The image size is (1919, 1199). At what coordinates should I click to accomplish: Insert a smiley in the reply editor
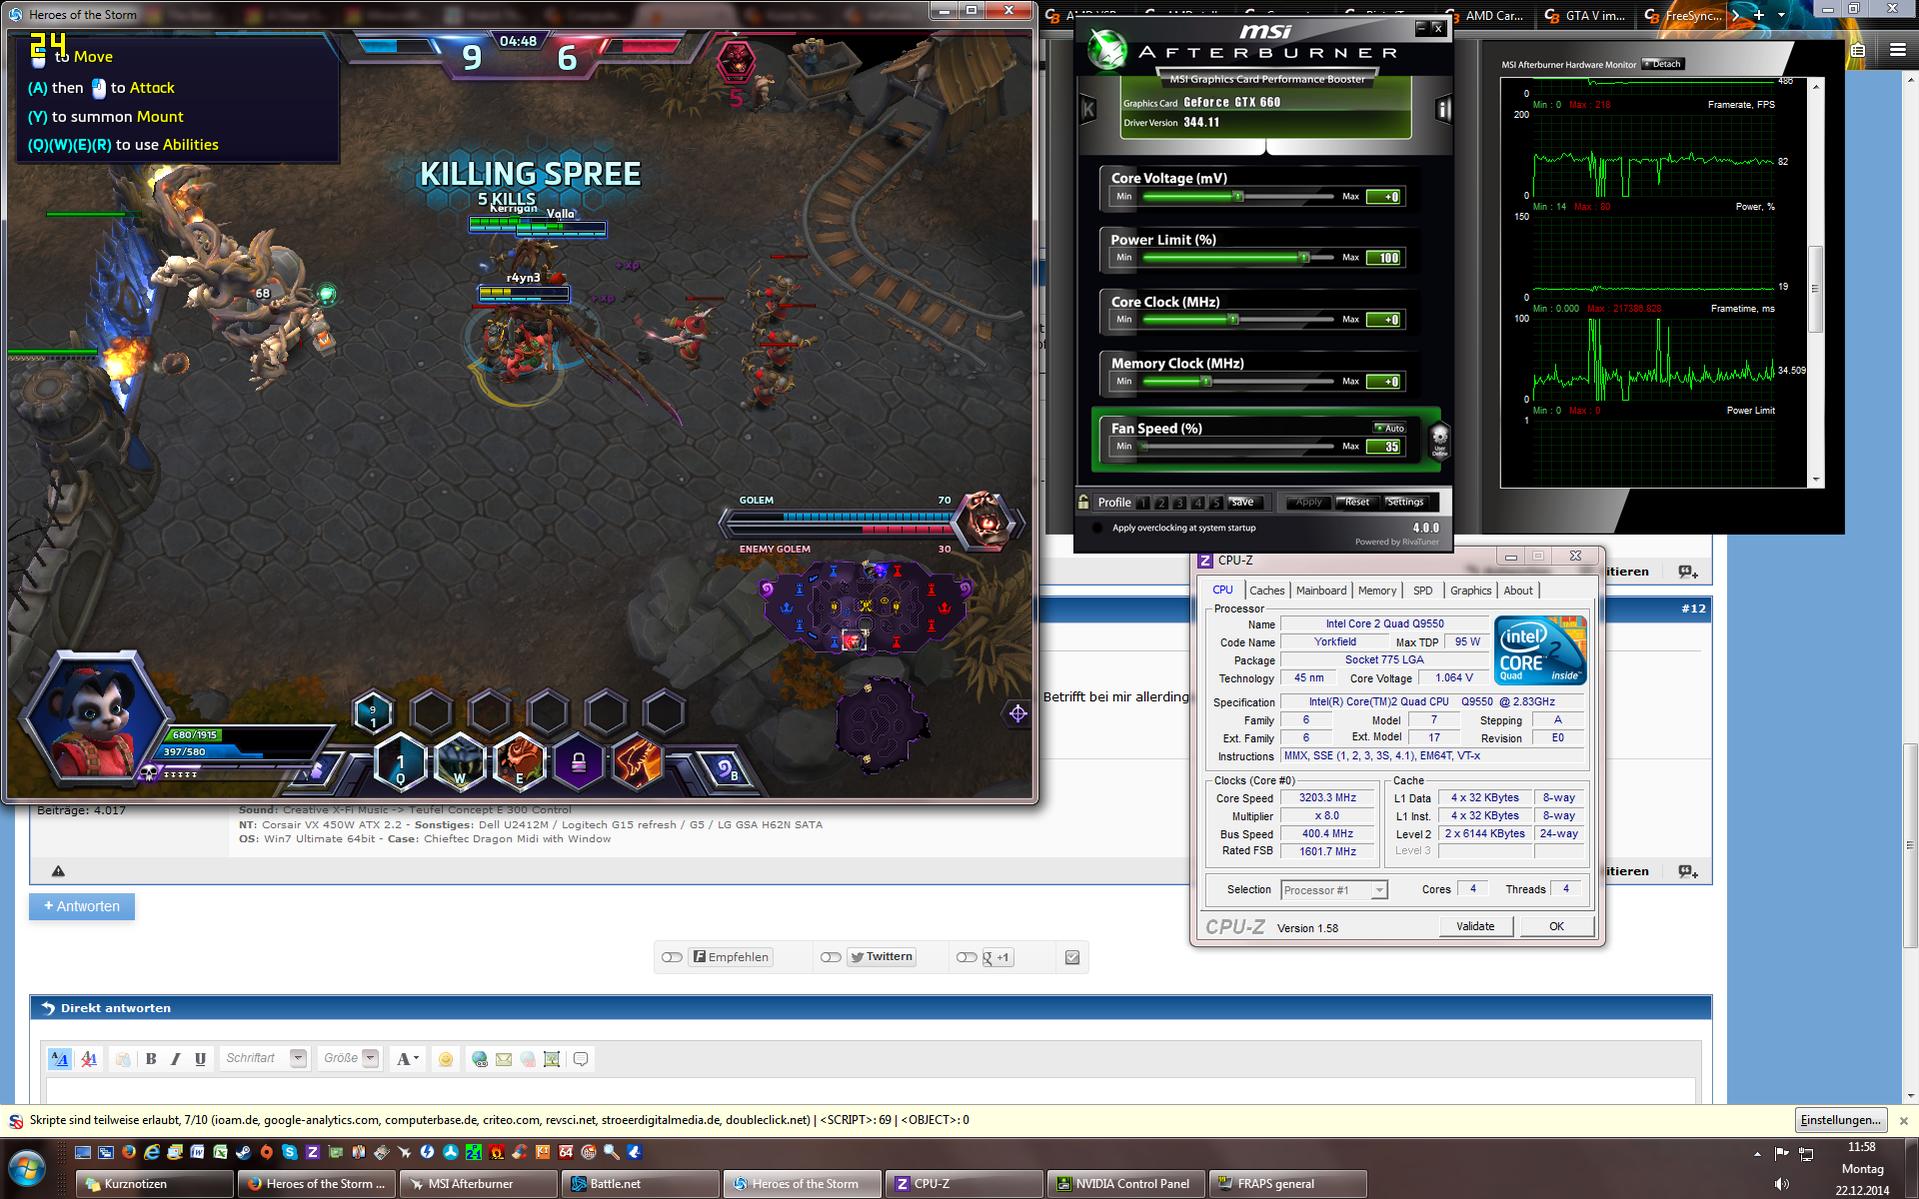[446, 1059]
